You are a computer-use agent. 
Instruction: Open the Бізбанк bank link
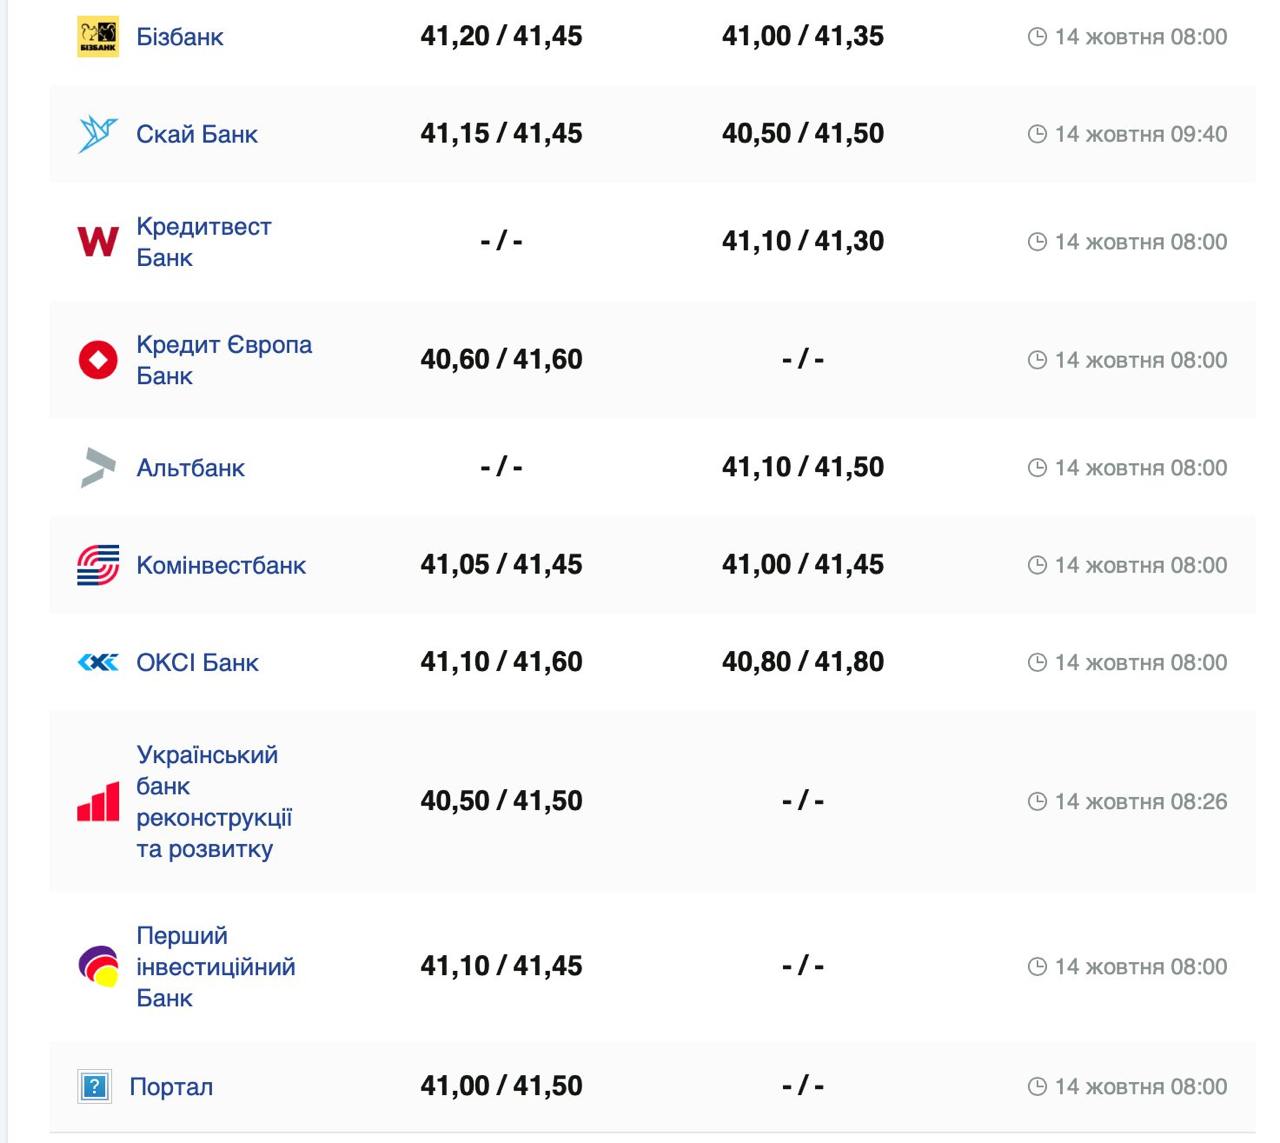tap(180, 37)
